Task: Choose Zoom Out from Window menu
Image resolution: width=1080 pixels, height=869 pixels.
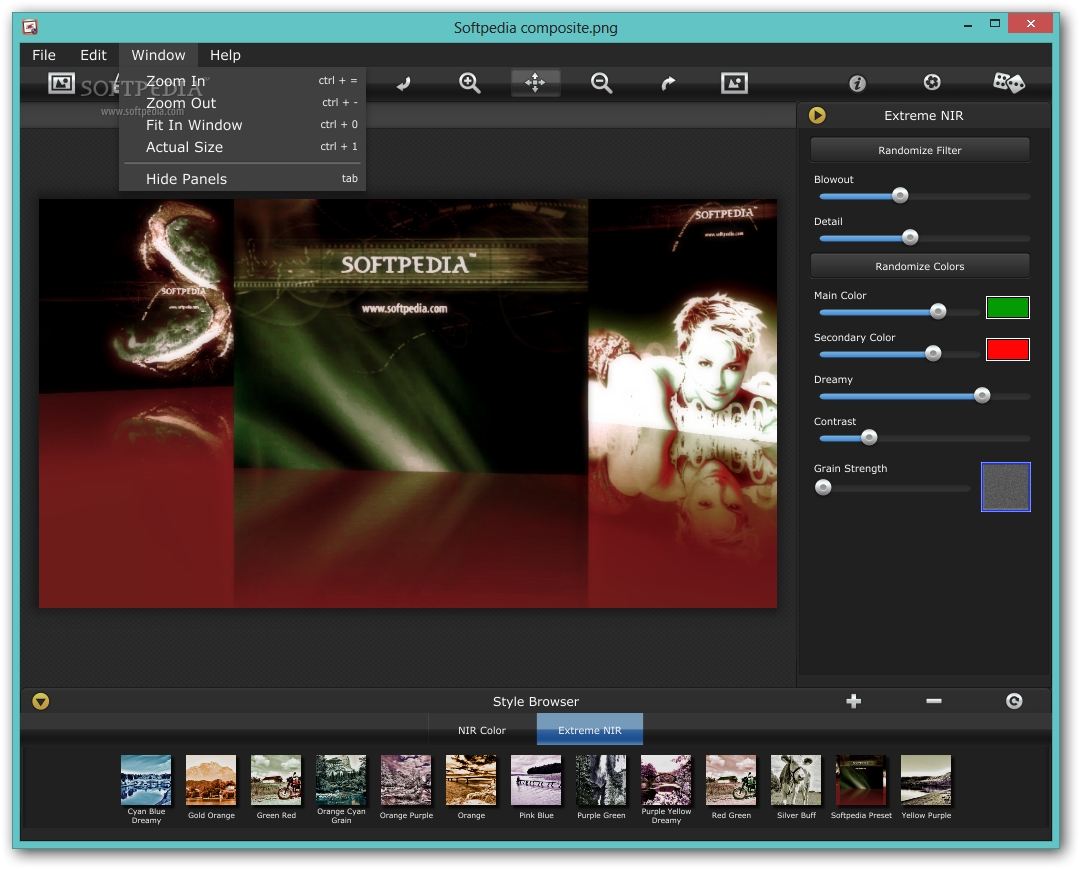Action: (242, 103)
